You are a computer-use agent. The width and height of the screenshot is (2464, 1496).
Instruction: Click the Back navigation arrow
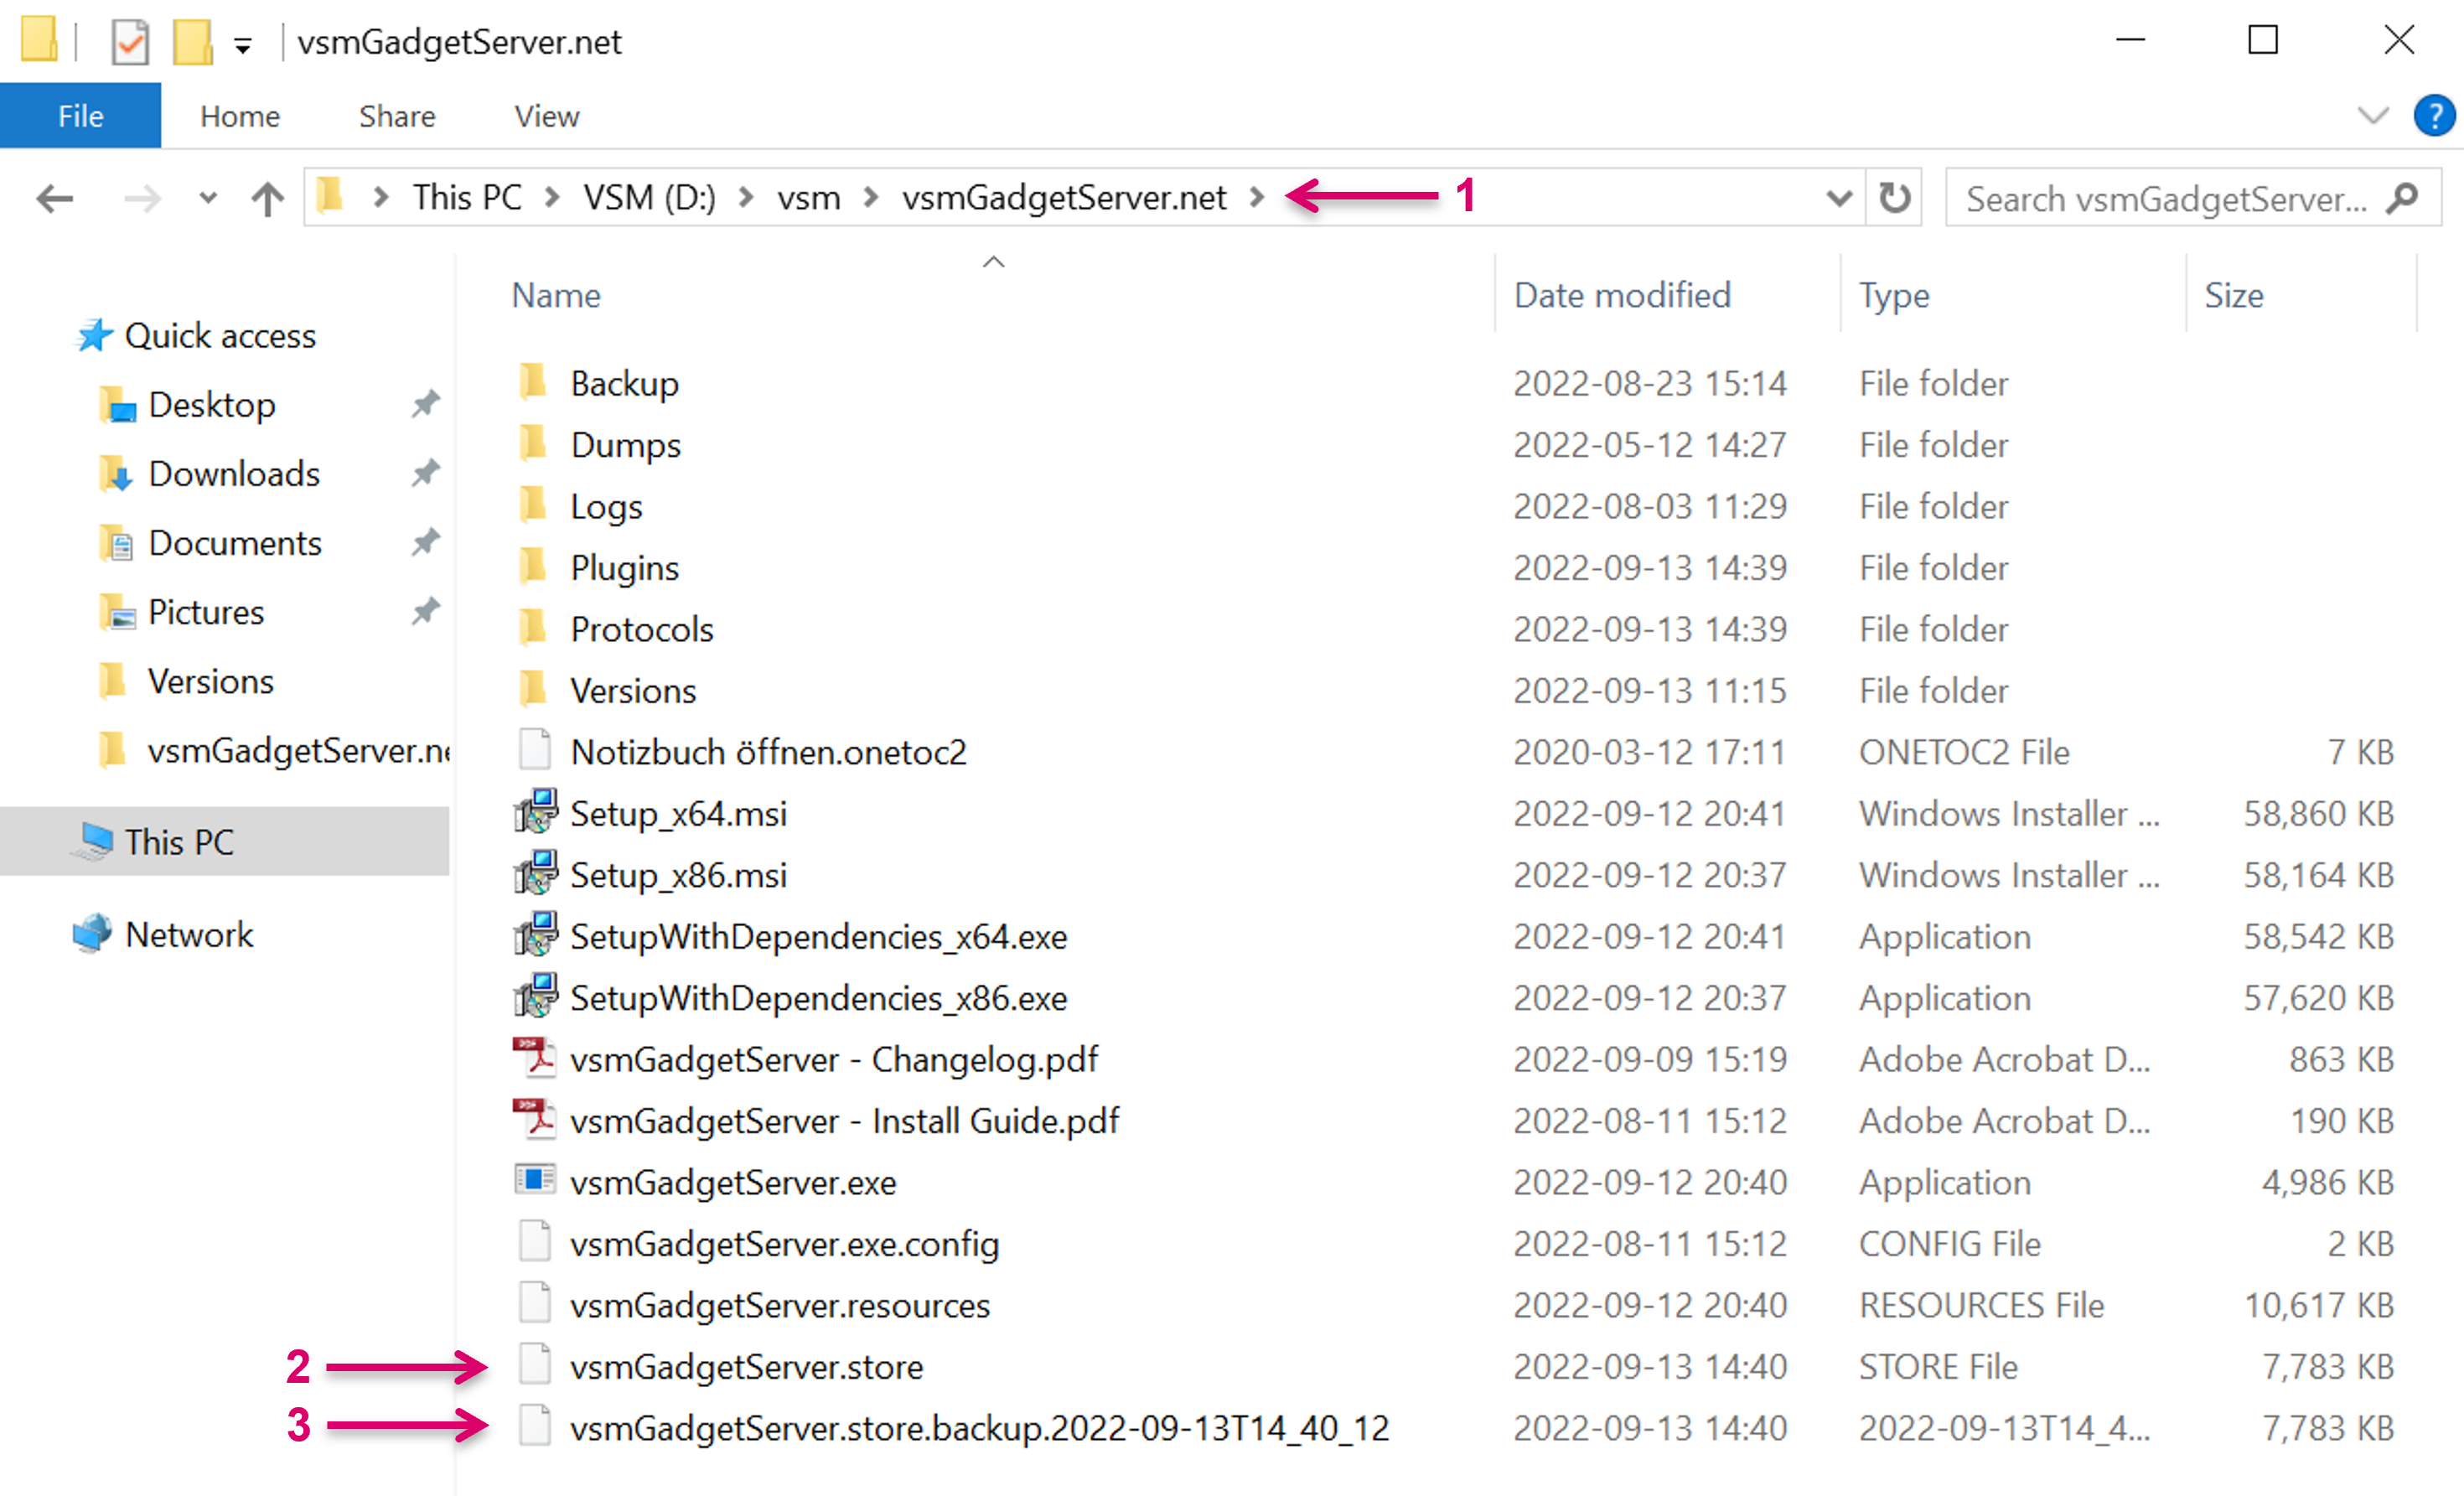[x=54, y=198]
